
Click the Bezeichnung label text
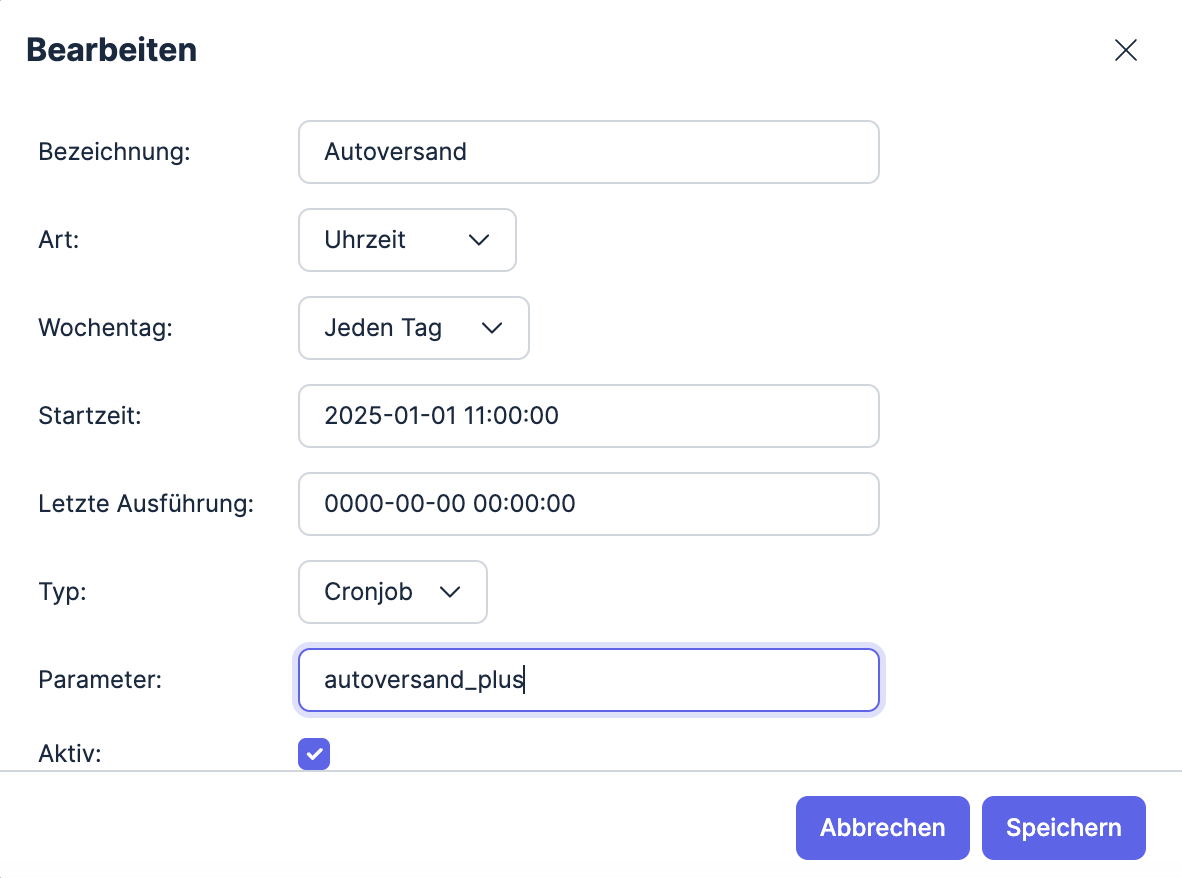click(x=114, y=152)
